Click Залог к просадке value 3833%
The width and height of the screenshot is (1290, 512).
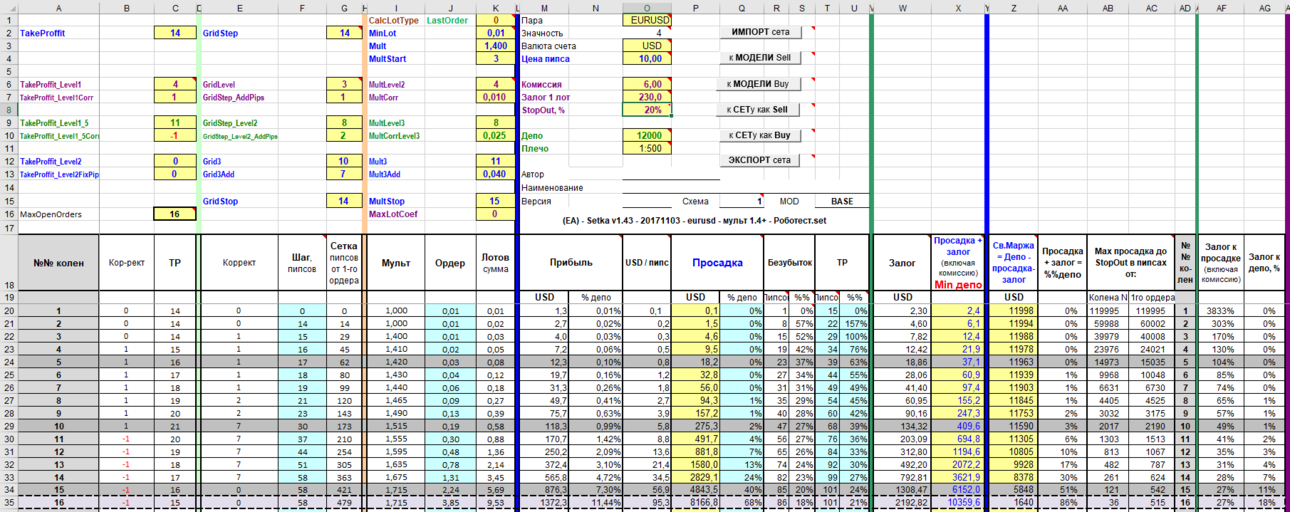tap(1220, 311)
